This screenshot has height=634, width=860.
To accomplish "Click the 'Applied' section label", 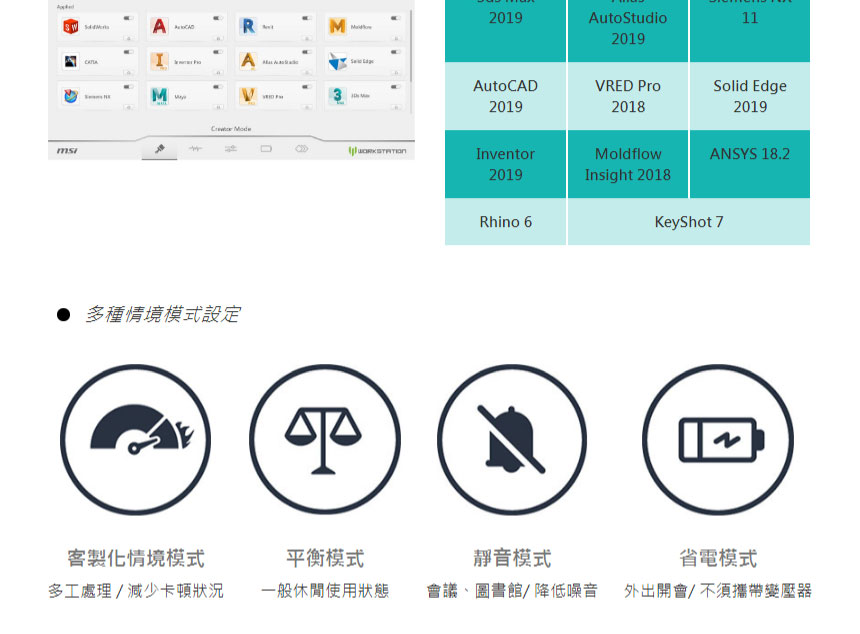I will pyautogui.click(x=65, y=7).
